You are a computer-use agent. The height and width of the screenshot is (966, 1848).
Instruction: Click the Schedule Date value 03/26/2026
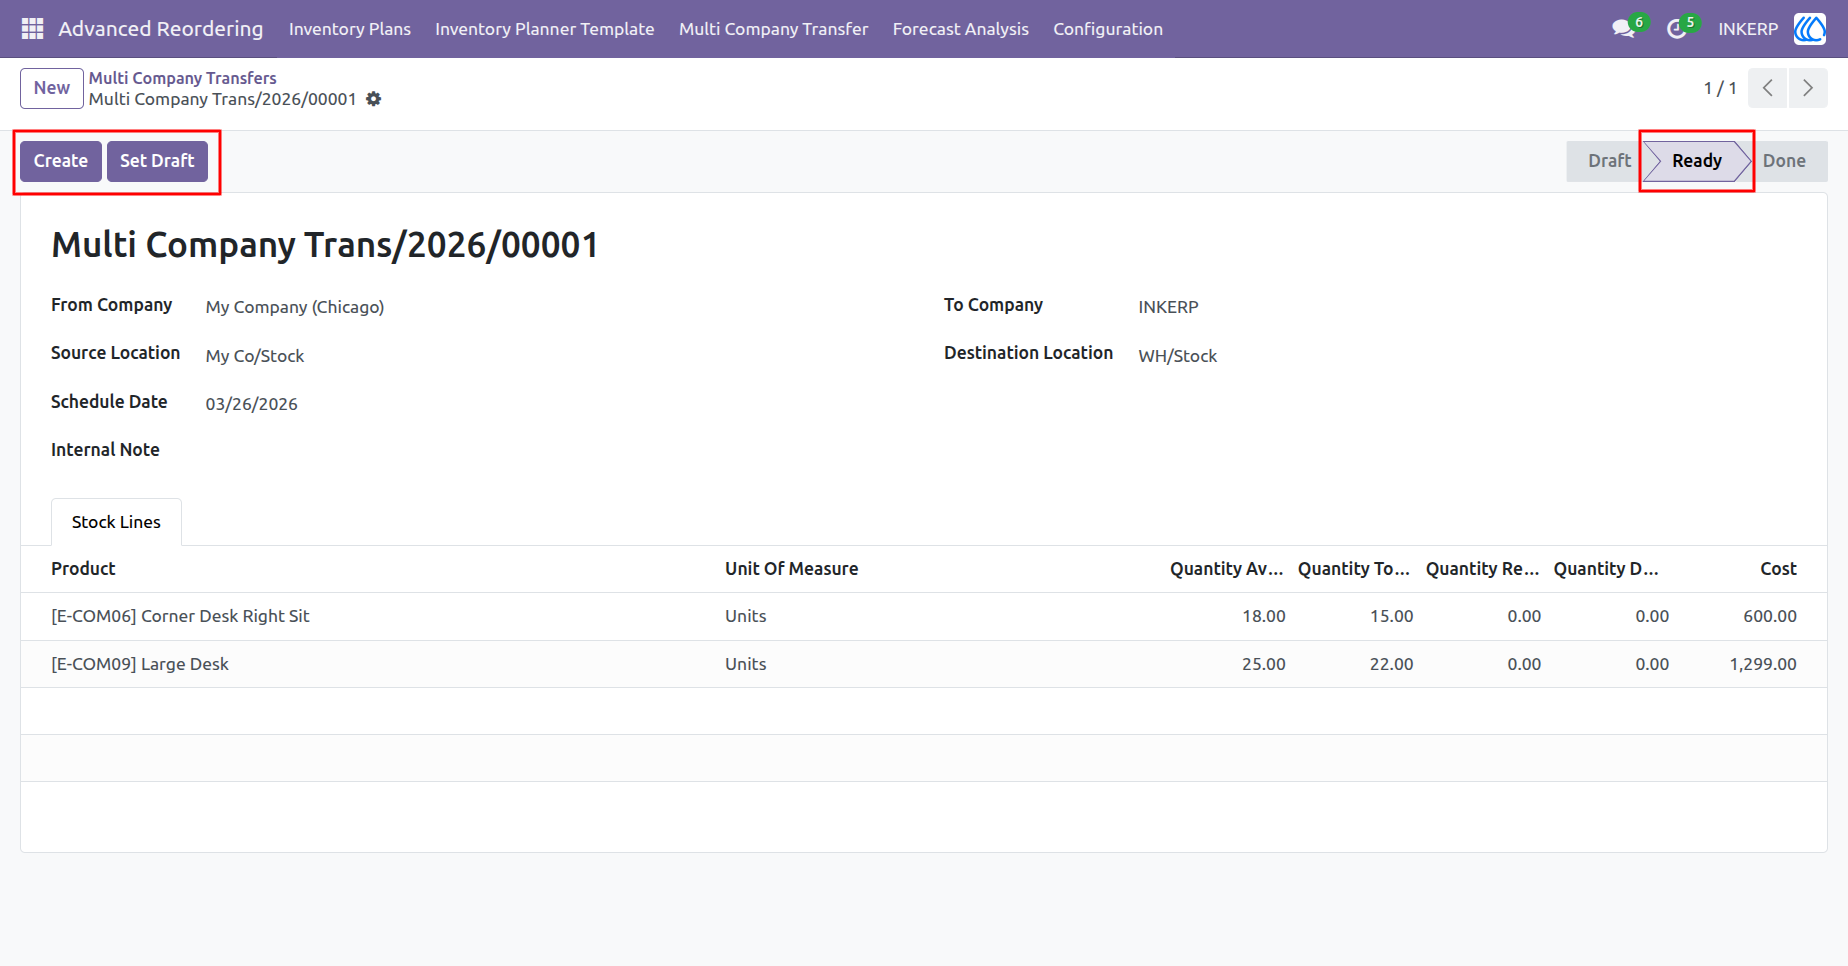click(x=252, y=404)
